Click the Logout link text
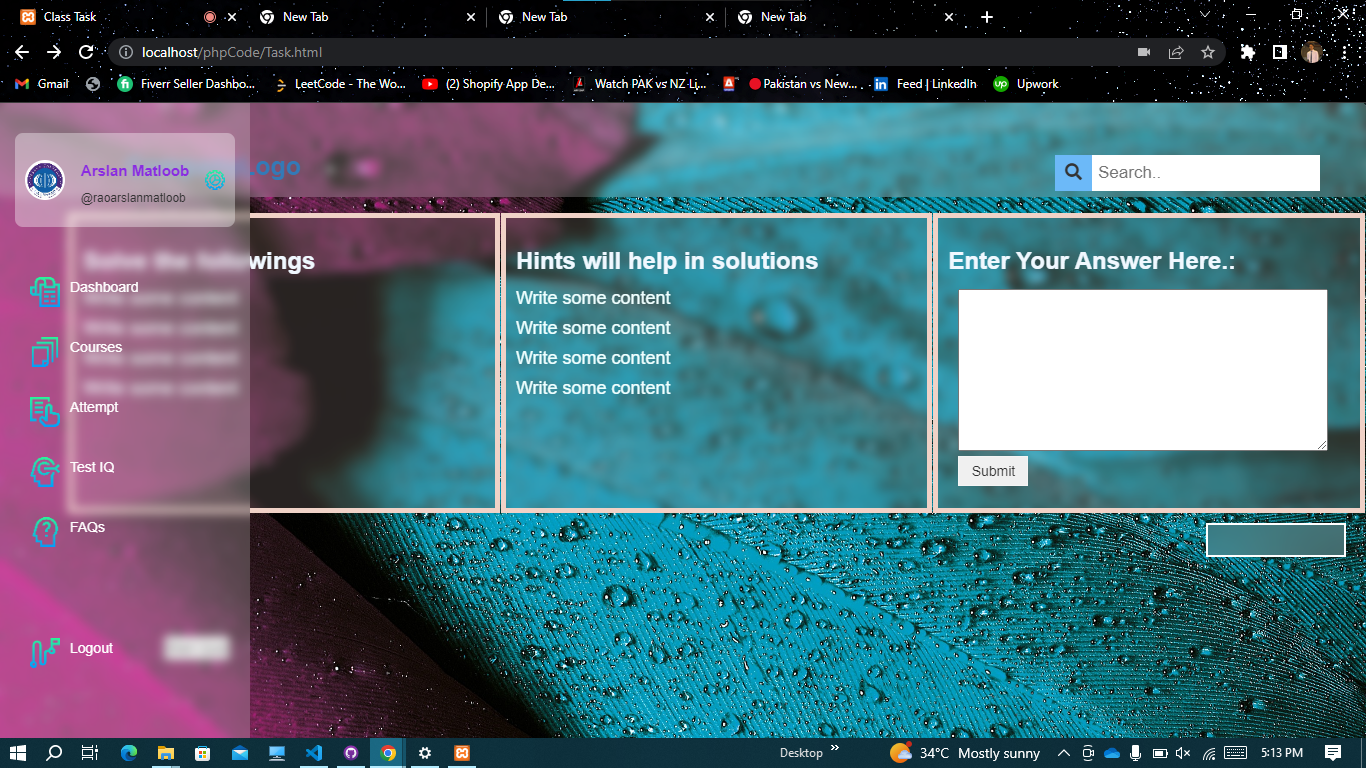This screenshot has width=1366, height=768. tap(91, 648)
